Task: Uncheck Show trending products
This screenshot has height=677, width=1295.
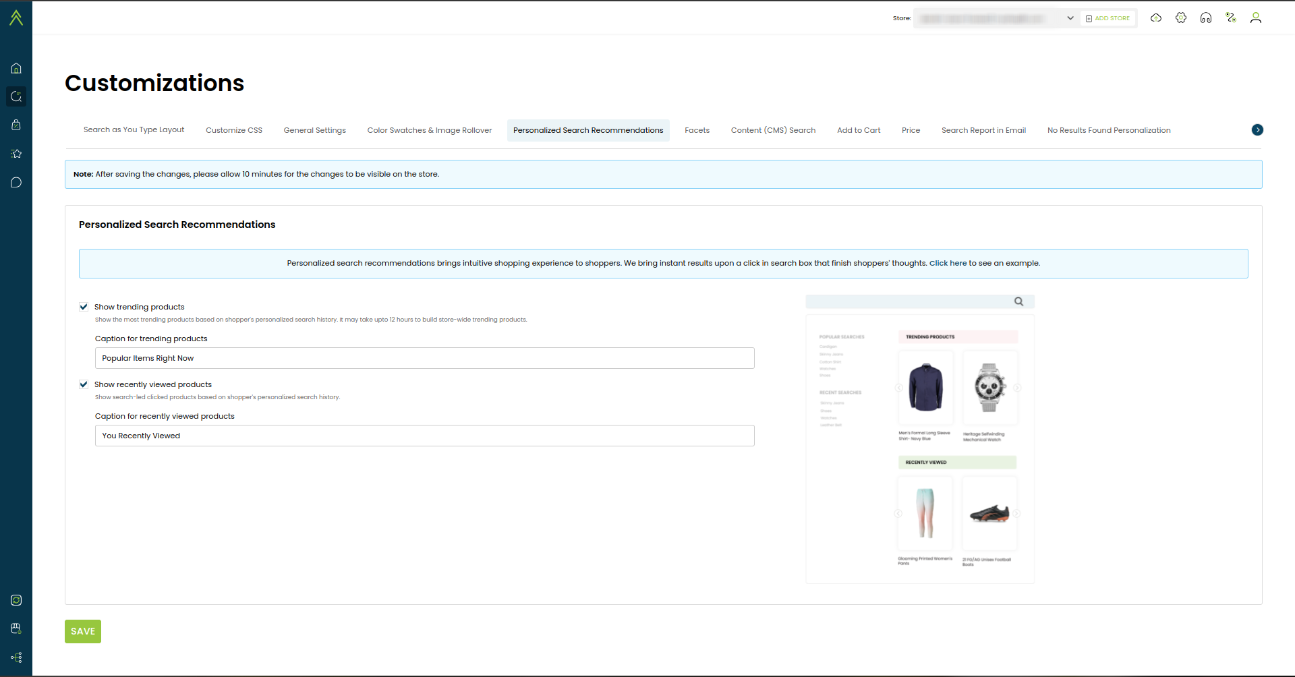Action: click(x=84, y=307)
